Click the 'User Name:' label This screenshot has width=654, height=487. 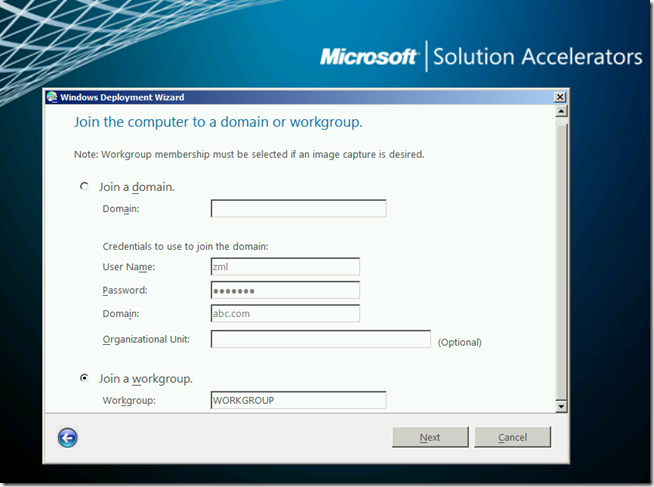[129, 267]
